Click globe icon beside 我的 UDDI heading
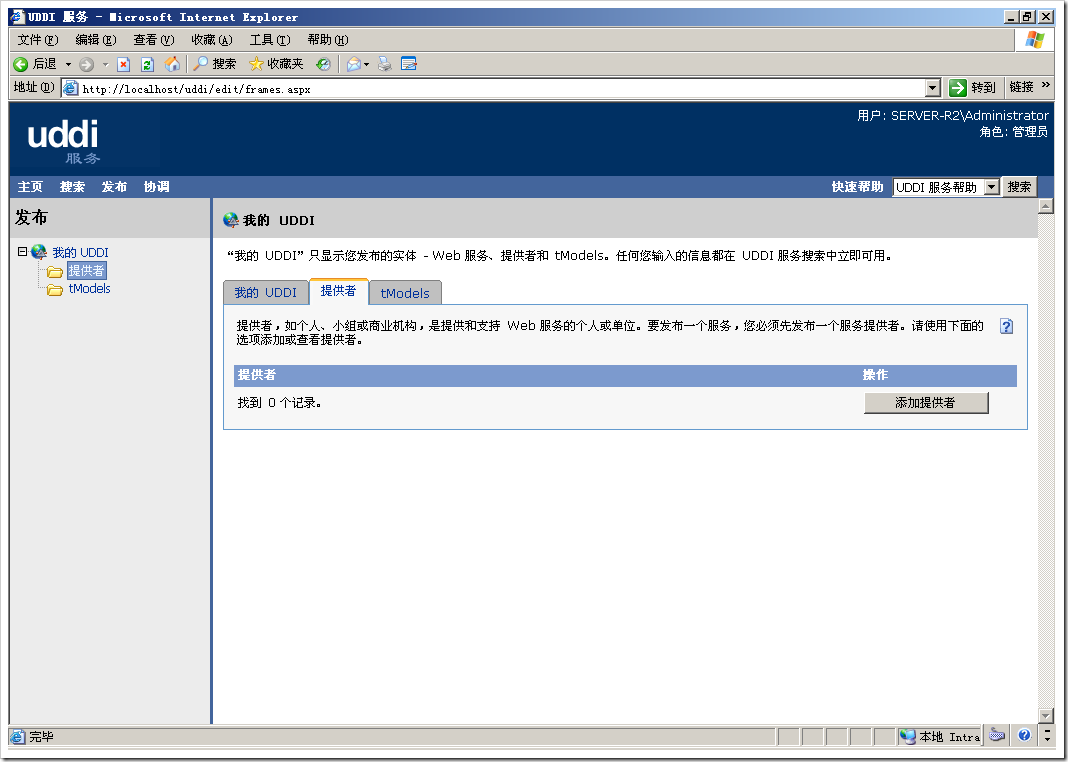This screenshot has width=1068, height=762. [x=231, y=220]
